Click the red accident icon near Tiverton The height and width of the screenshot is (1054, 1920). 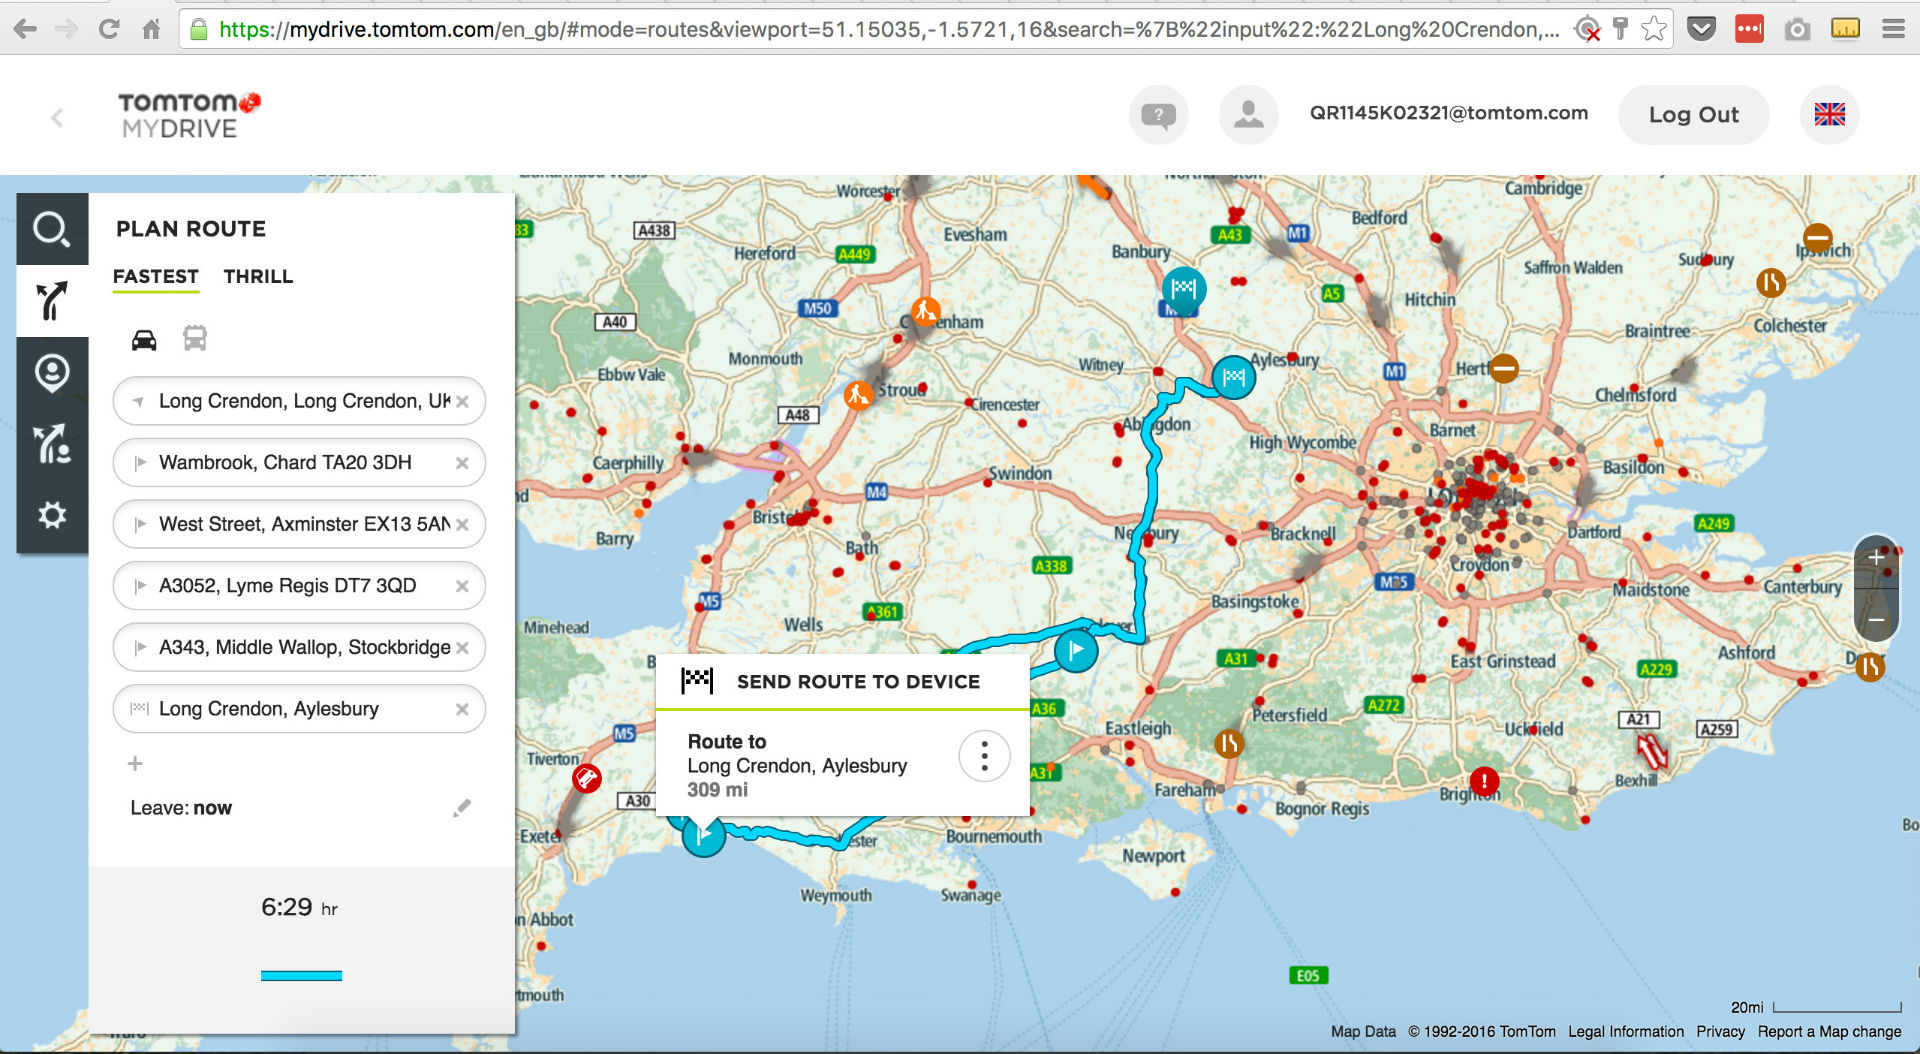[587, 778]
